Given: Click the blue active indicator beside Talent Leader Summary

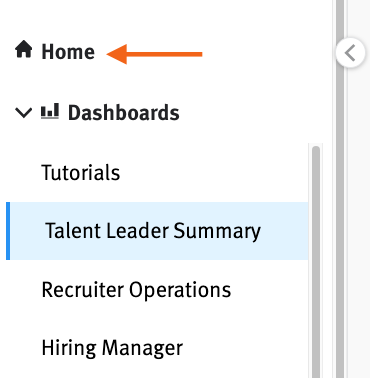Looking at the screenshot, I should click(x=8, y=231).
